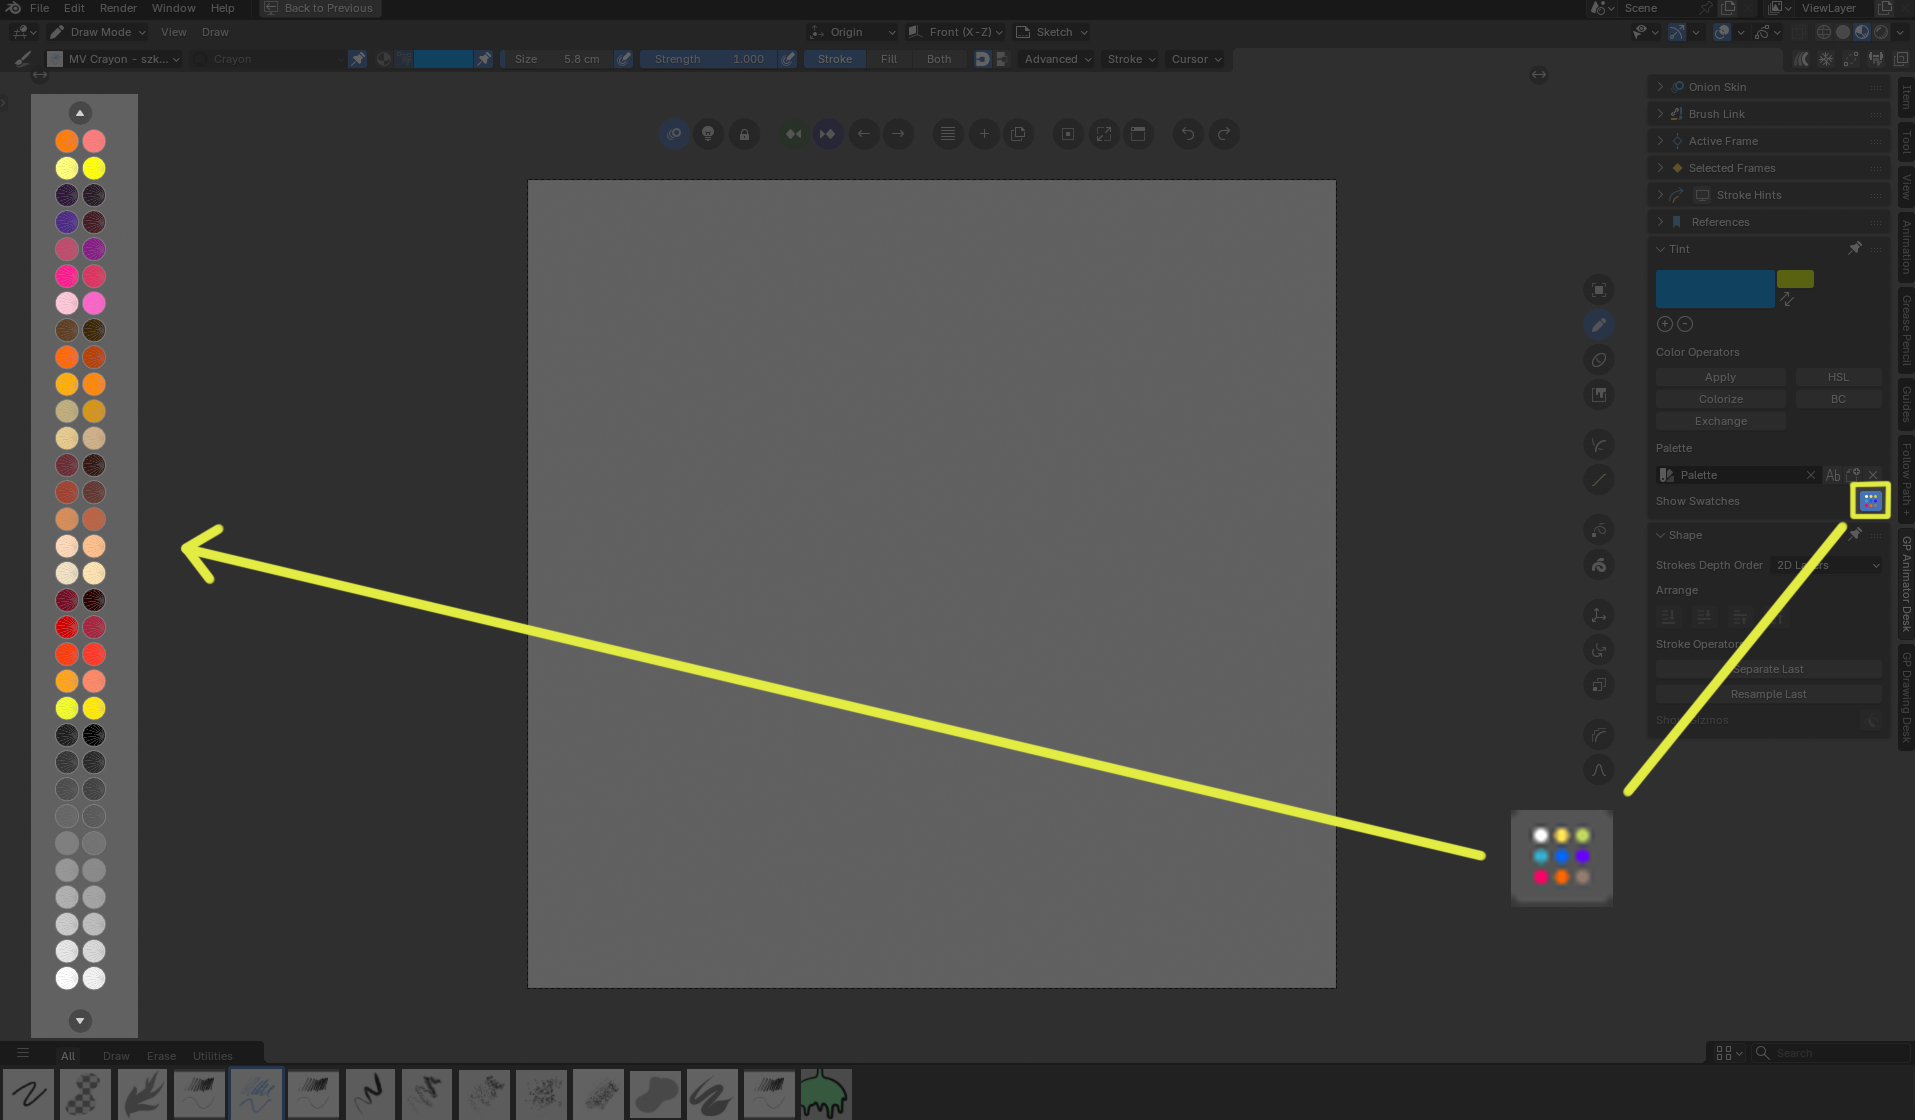This screenshot has height=1120, width=1915.
Task: Enable wireframe viewport shading
Action: (1824, 32)
